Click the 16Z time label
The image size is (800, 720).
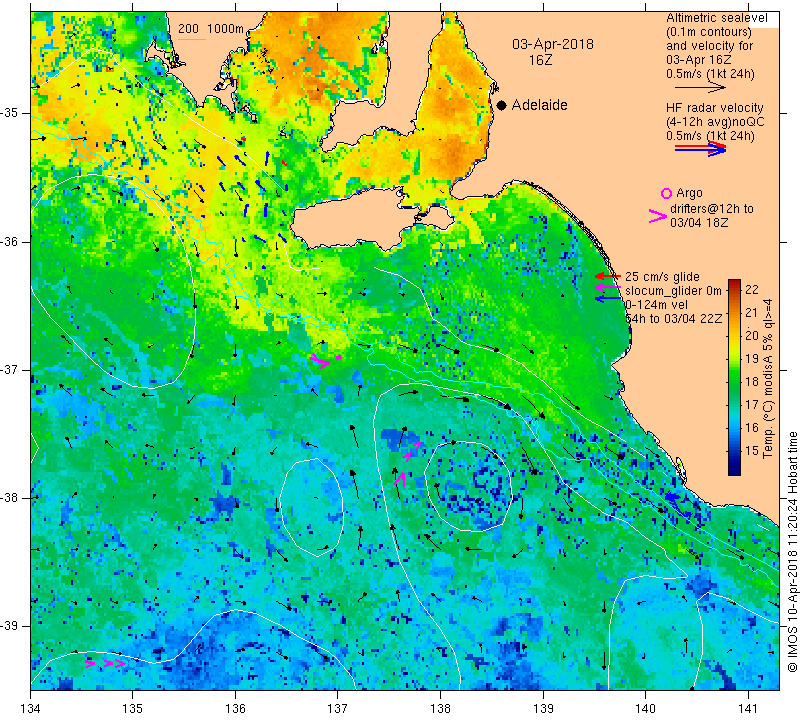click(540, 60)
